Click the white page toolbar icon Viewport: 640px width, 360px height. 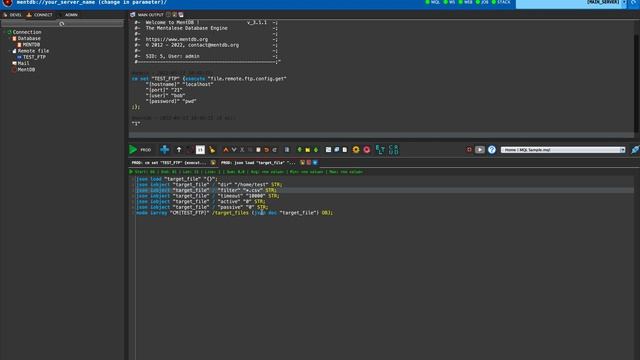345,150
